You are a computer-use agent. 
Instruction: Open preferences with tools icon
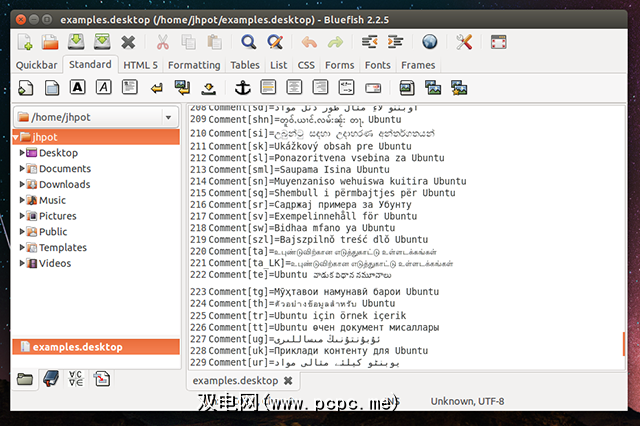coord(464,42)
